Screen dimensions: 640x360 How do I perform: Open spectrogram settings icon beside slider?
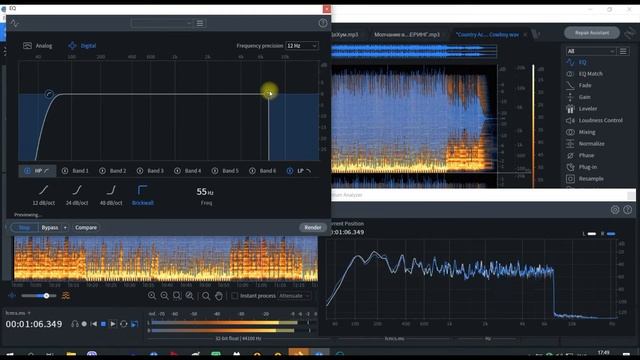pyautogui.click(x=65, y=296)
